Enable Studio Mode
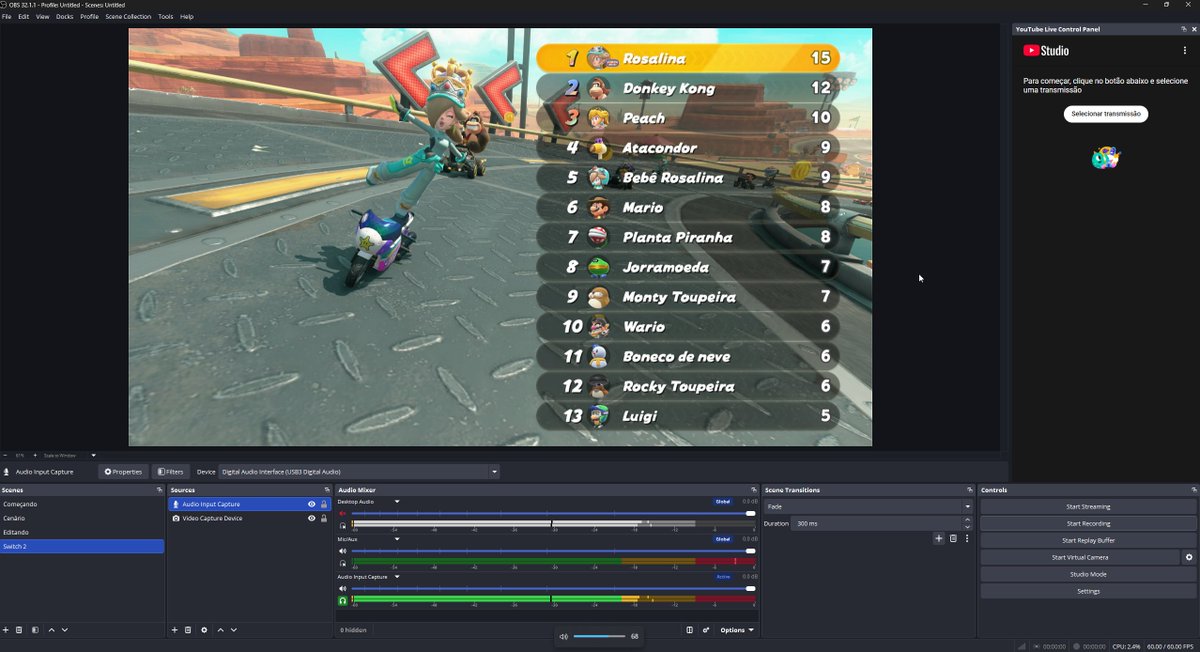The width and height of the screenshot is (1200, 652). click(x=1088, y=575)
